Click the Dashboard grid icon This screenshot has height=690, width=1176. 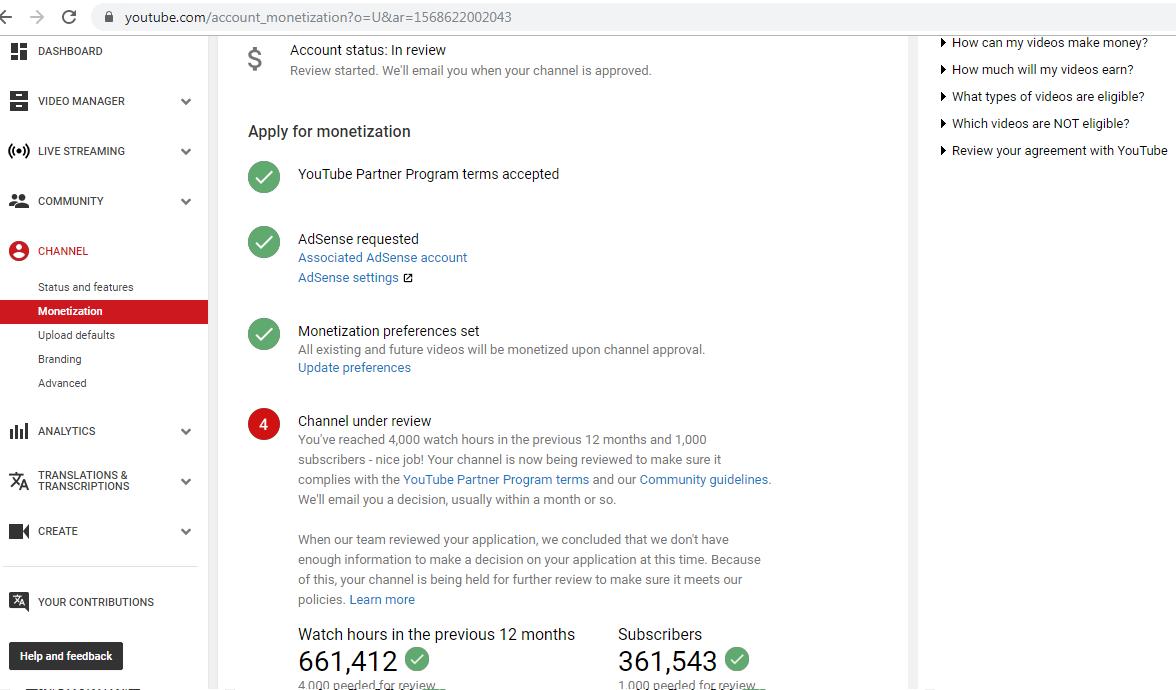(19, 51)
